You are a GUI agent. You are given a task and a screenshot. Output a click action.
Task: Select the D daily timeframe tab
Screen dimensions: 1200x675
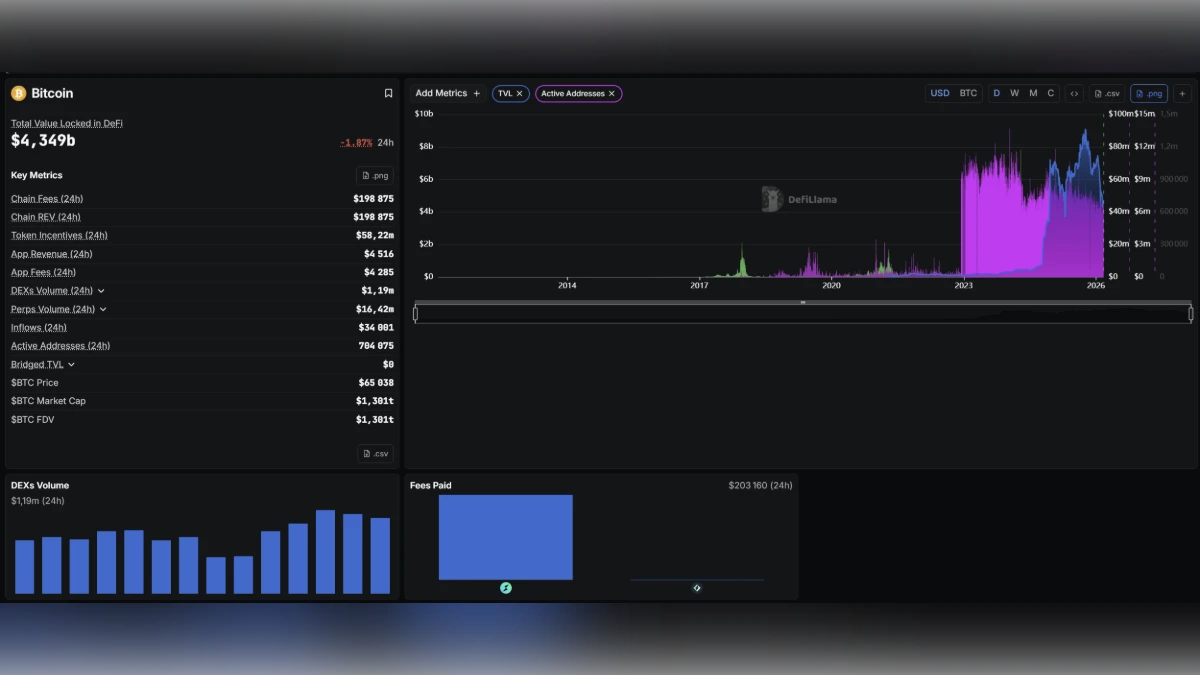pos(996,93)
